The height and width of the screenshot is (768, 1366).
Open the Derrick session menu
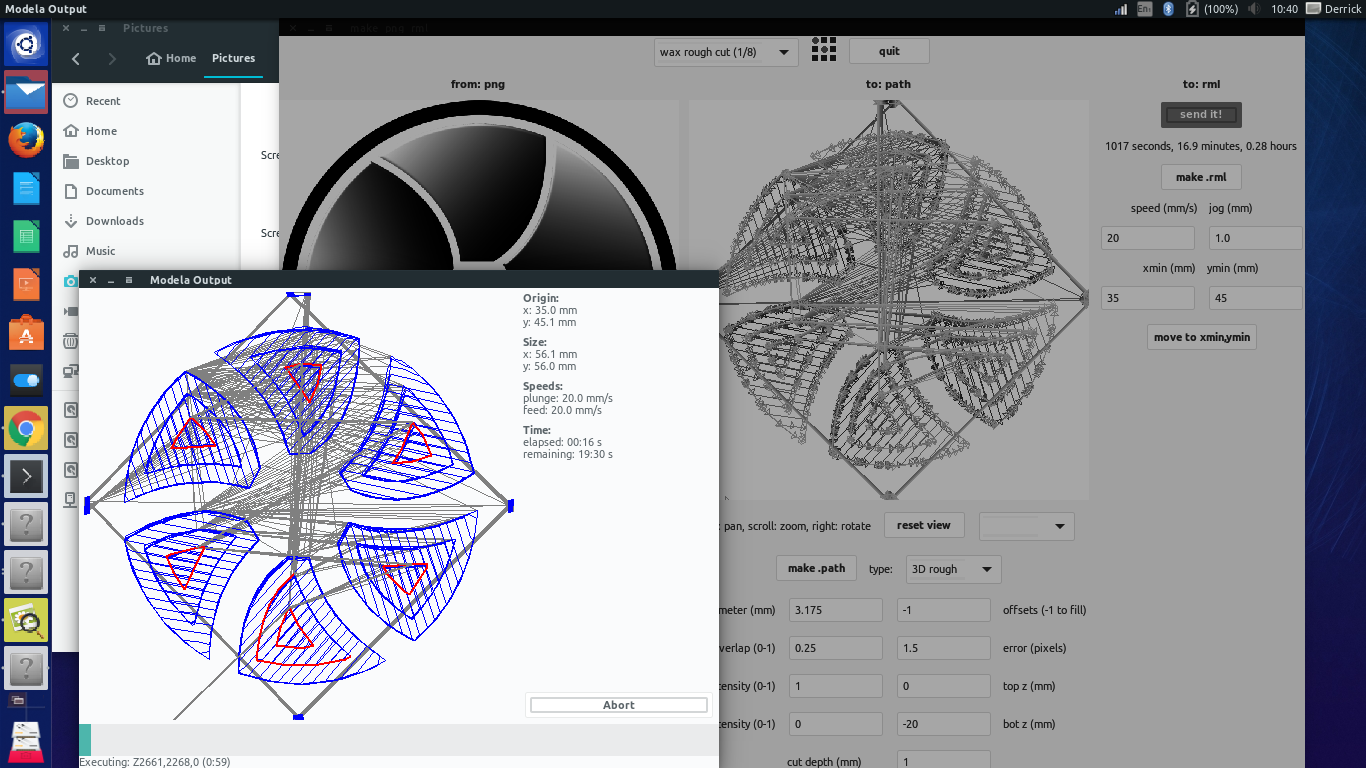coord(1334,9)
